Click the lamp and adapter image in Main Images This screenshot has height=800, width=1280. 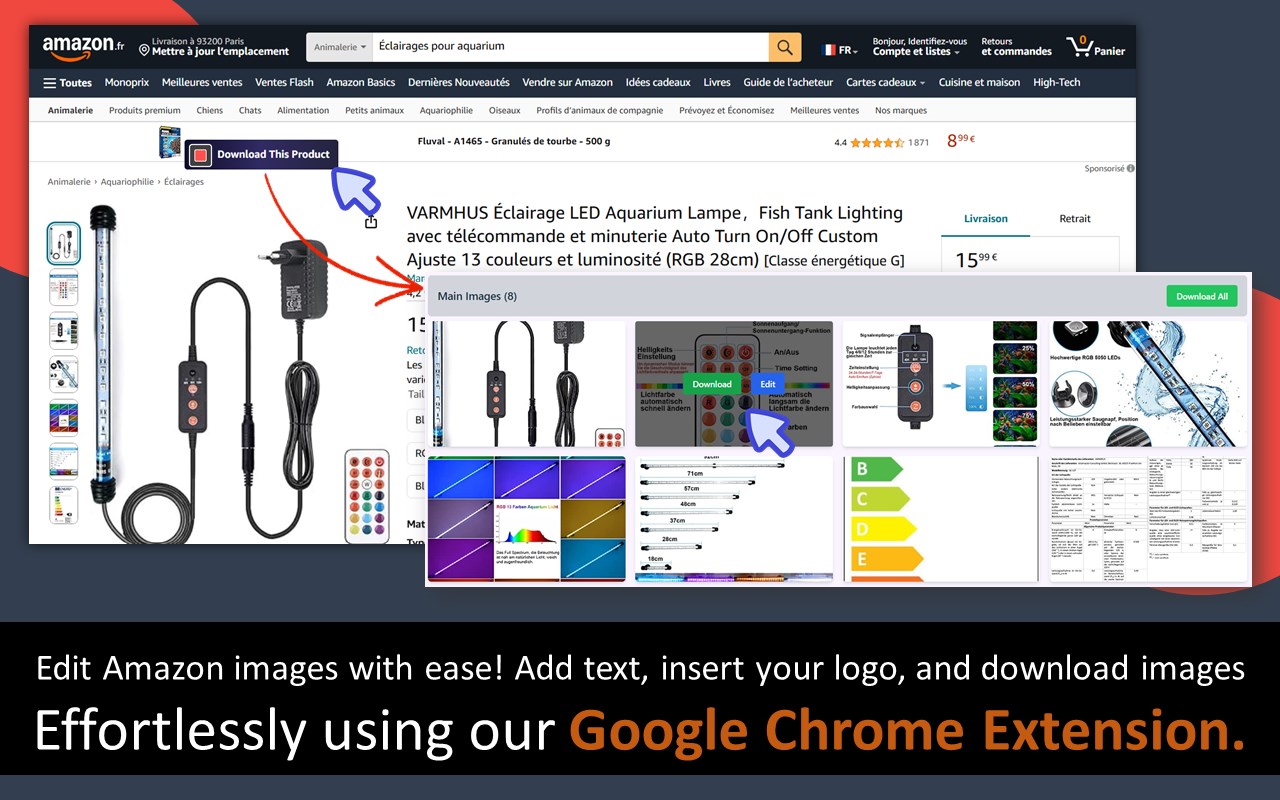click(x=527, y=383)
